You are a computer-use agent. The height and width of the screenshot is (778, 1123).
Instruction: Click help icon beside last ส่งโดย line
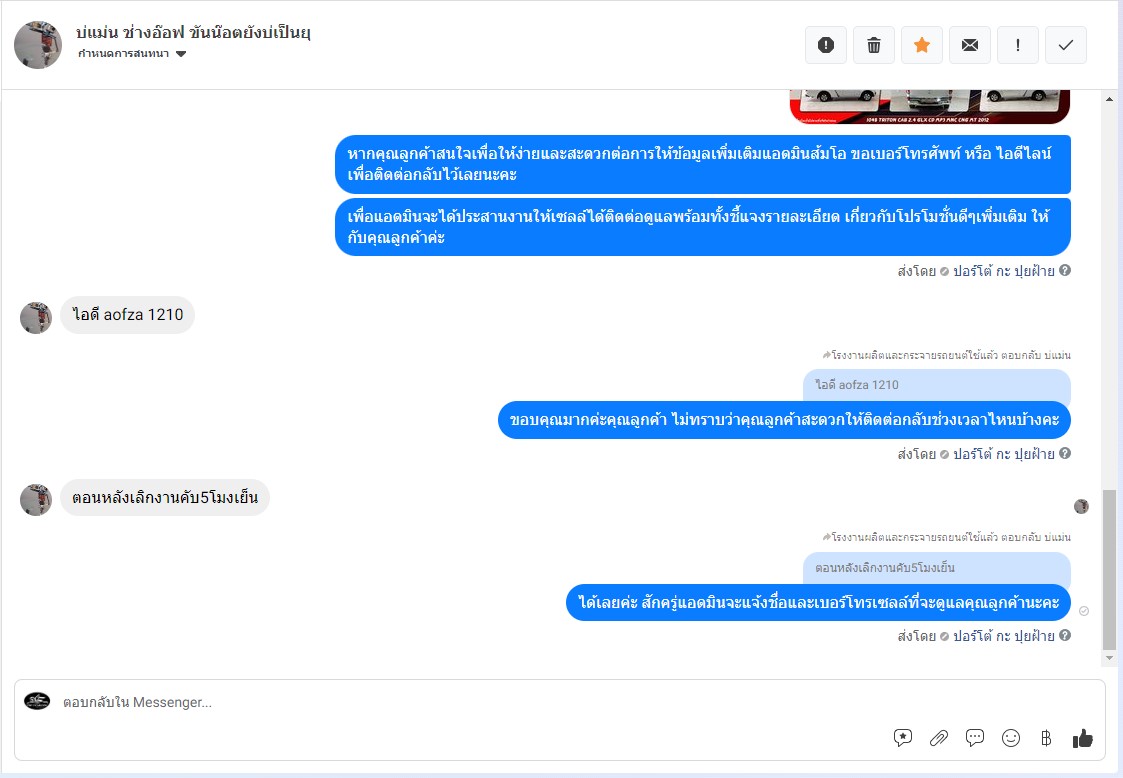click(1065, 635)
